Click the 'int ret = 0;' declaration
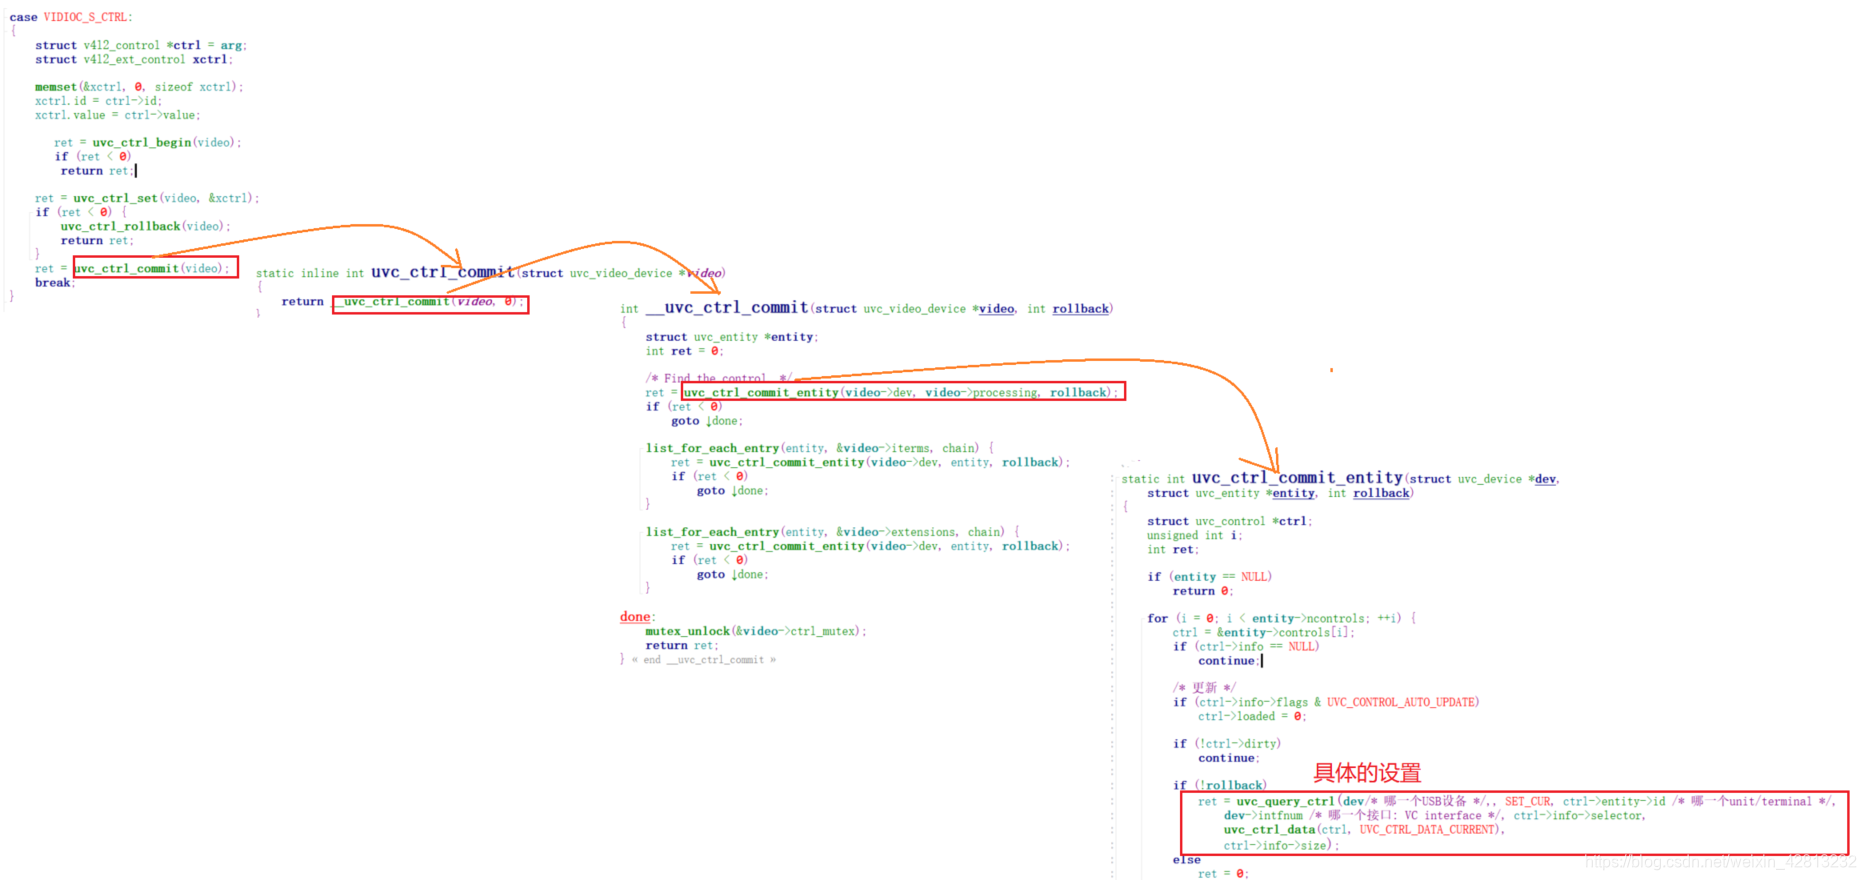 click(x=684, y=351)
